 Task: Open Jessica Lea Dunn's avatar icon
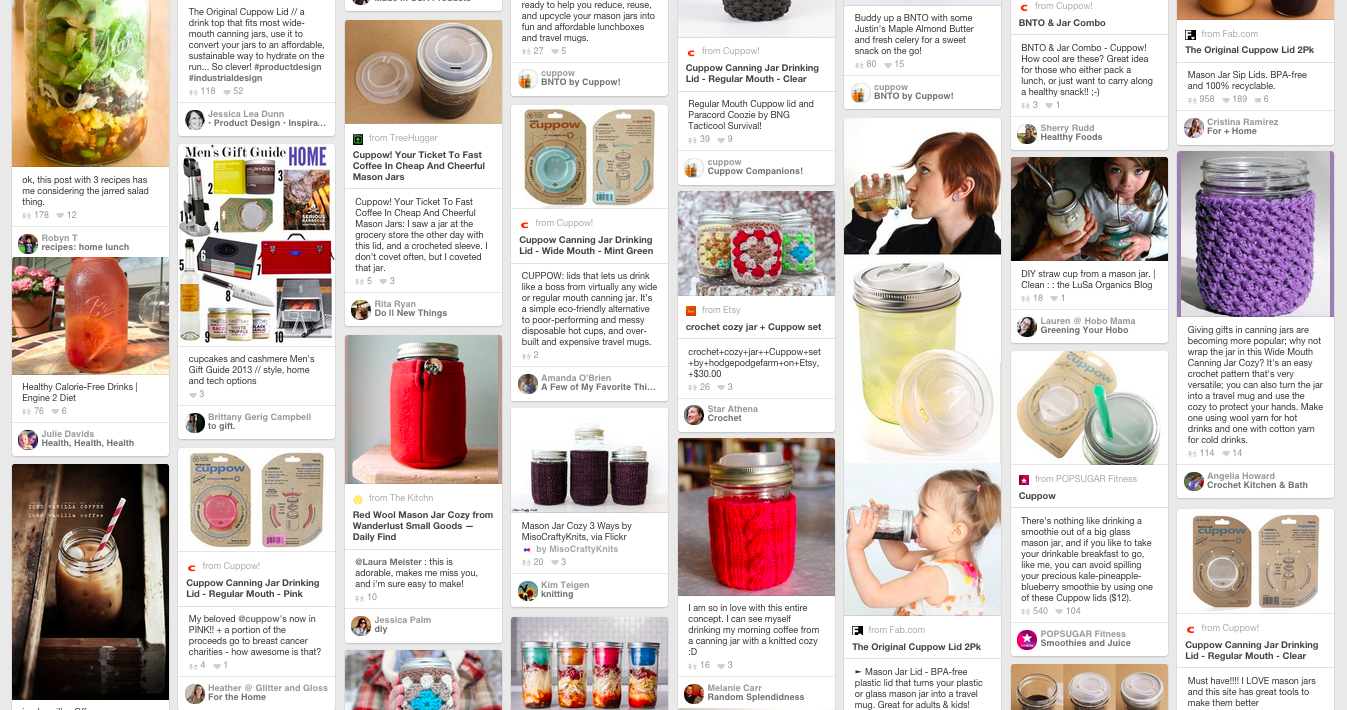click(x=194, y=119)
